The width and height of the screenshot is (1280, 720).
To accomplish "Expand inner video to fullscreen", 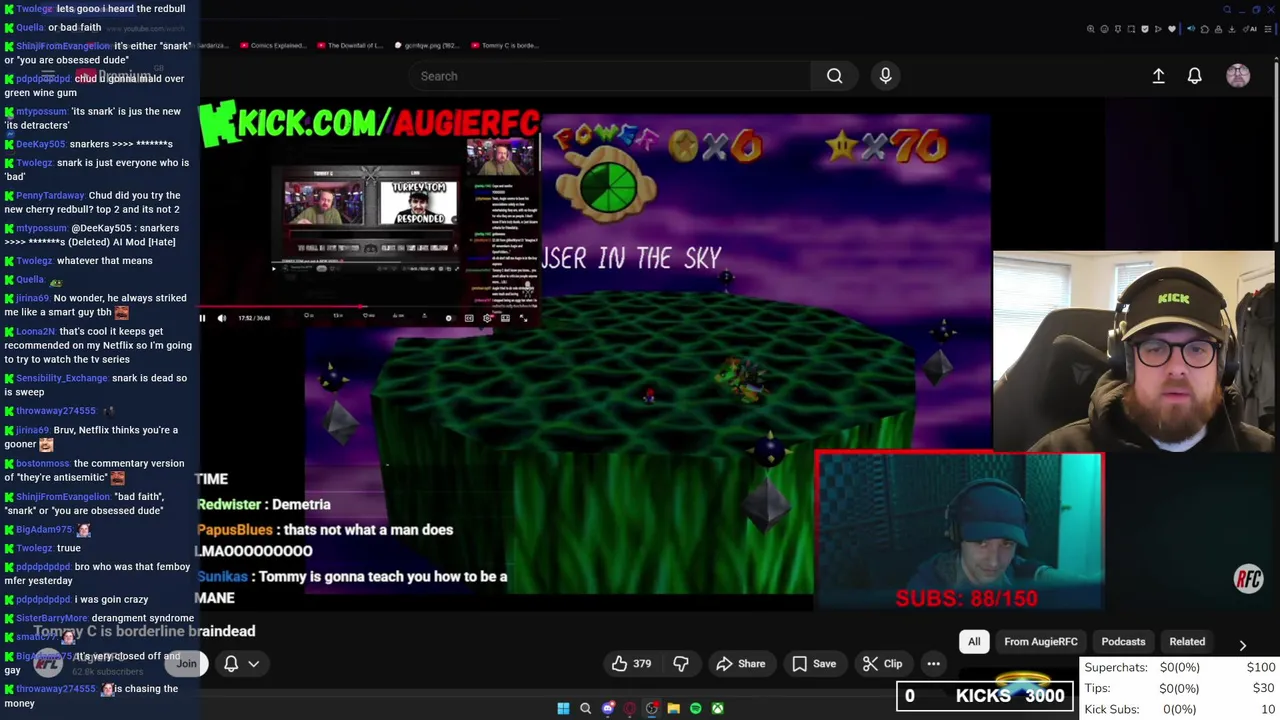I will pos(523,318).
